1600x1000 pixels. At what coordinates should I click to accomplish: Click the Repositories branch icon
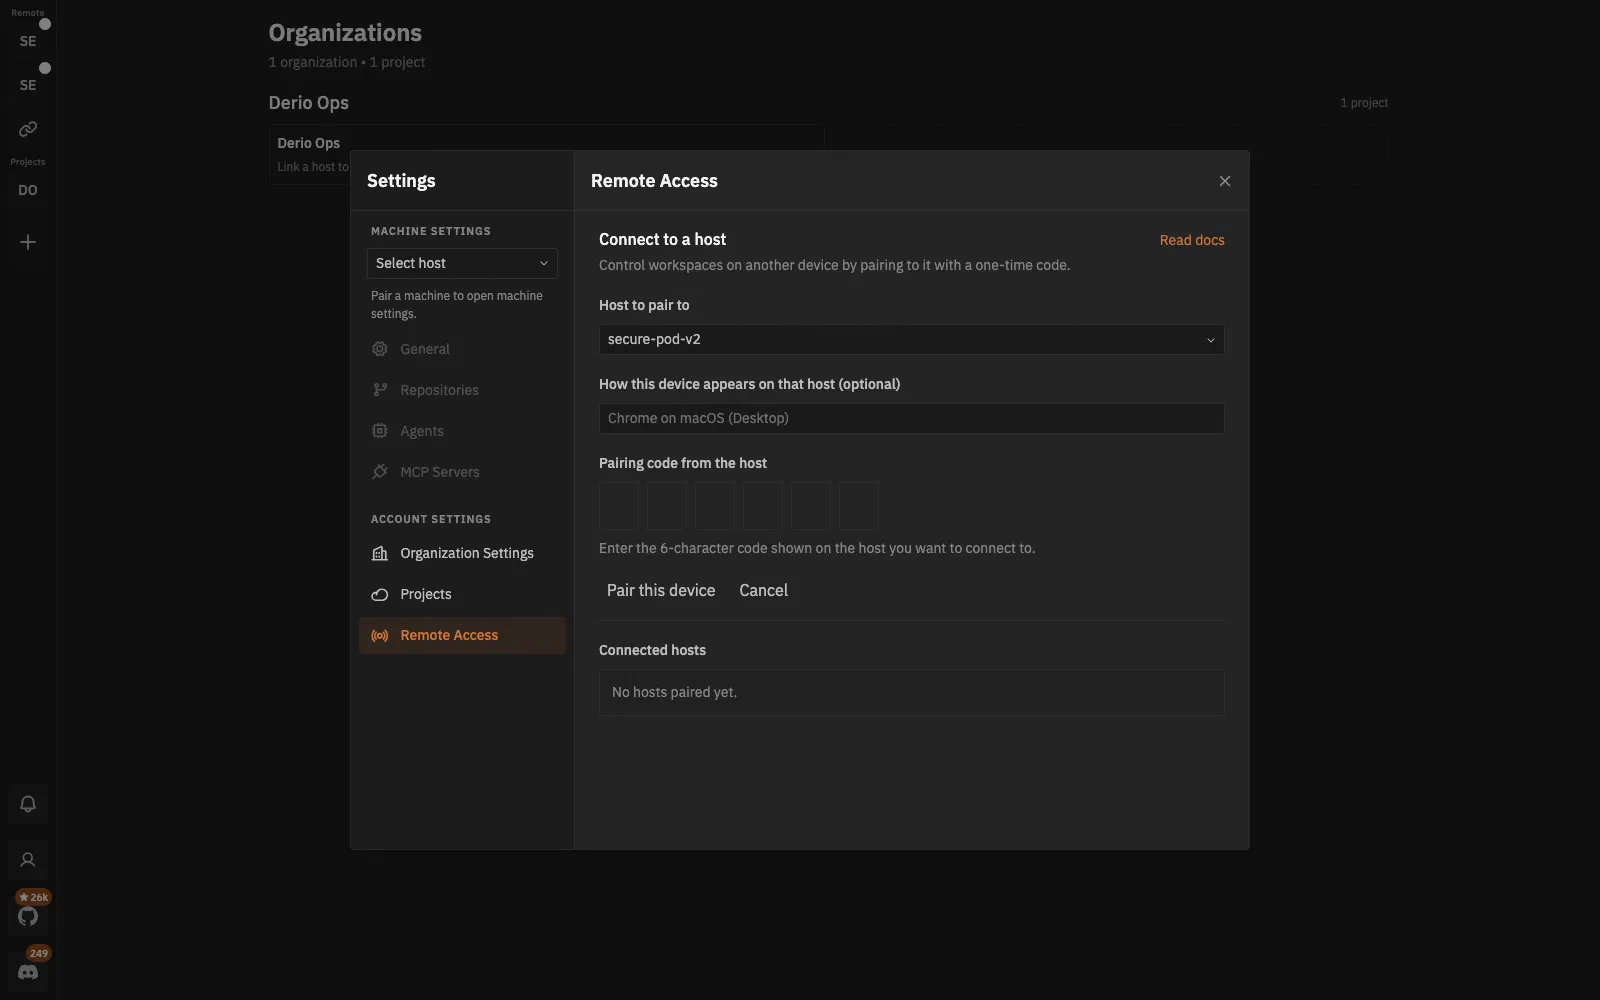pyautogui.click(x=380, y=390)
